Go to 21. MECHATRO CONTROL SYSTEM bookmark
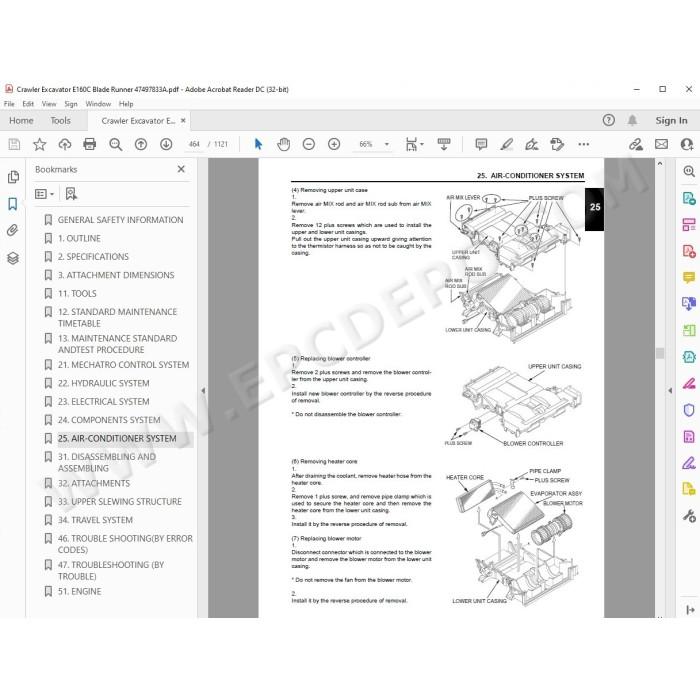The image size is (700, 700). 123,365
